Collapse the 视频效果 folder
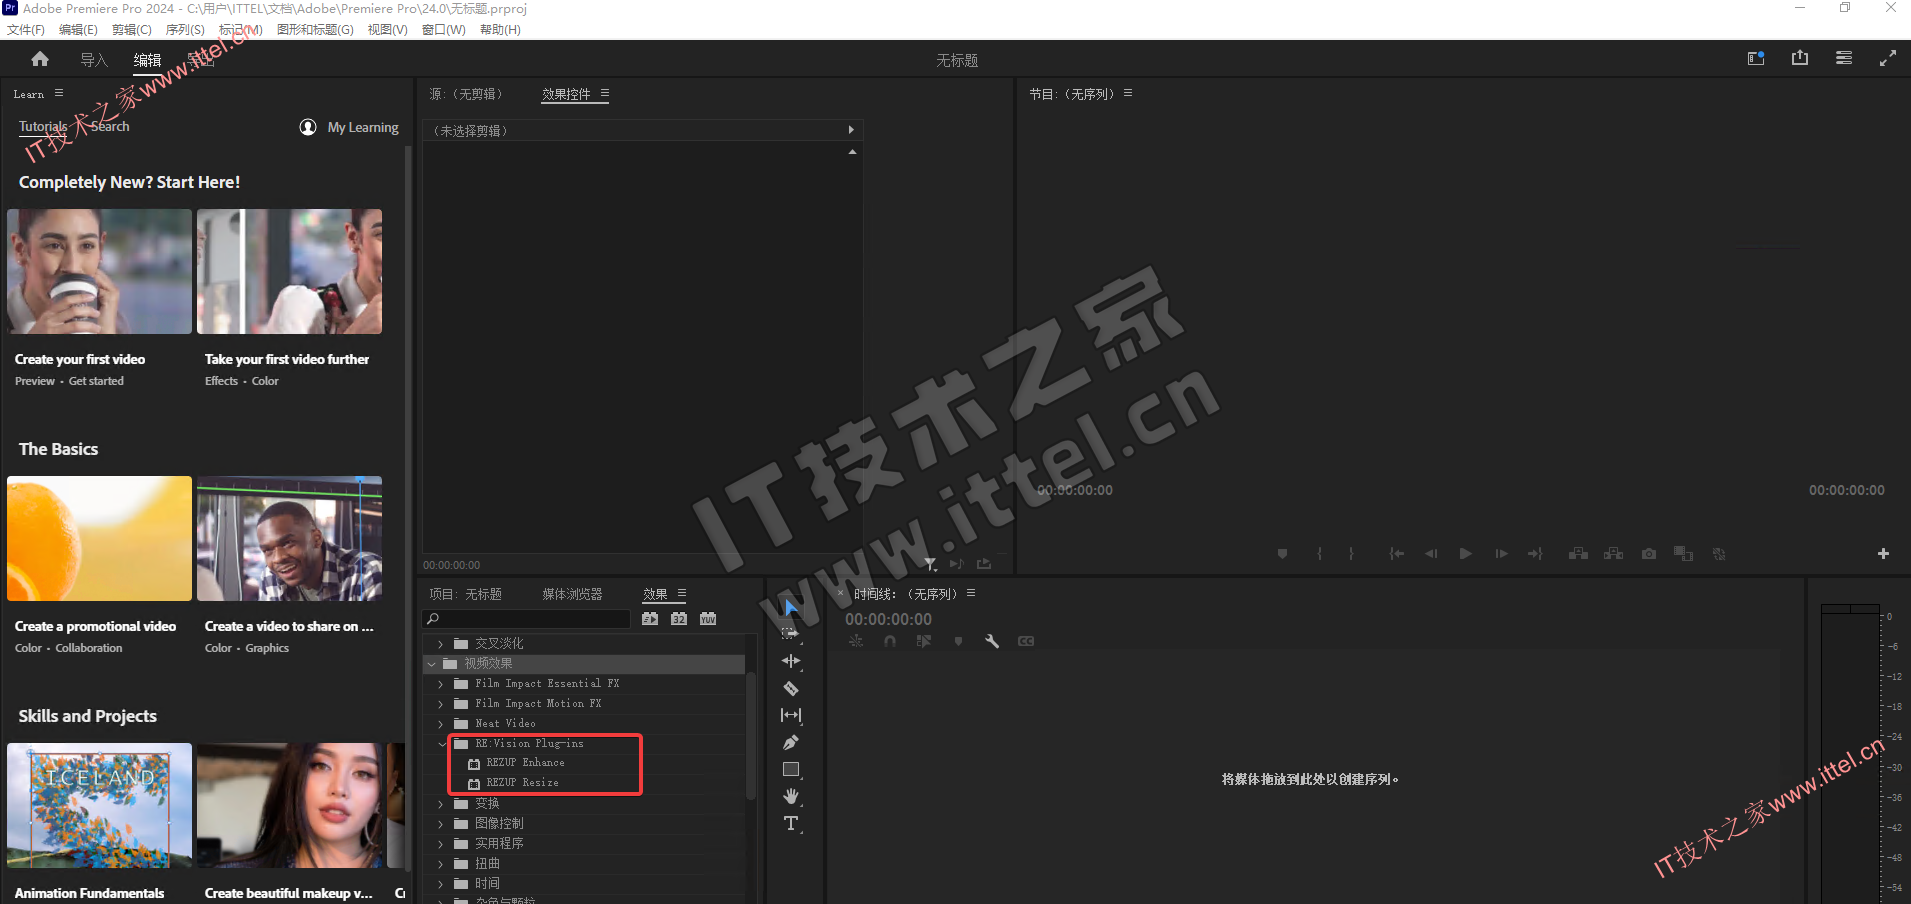 tap(431, 664)
